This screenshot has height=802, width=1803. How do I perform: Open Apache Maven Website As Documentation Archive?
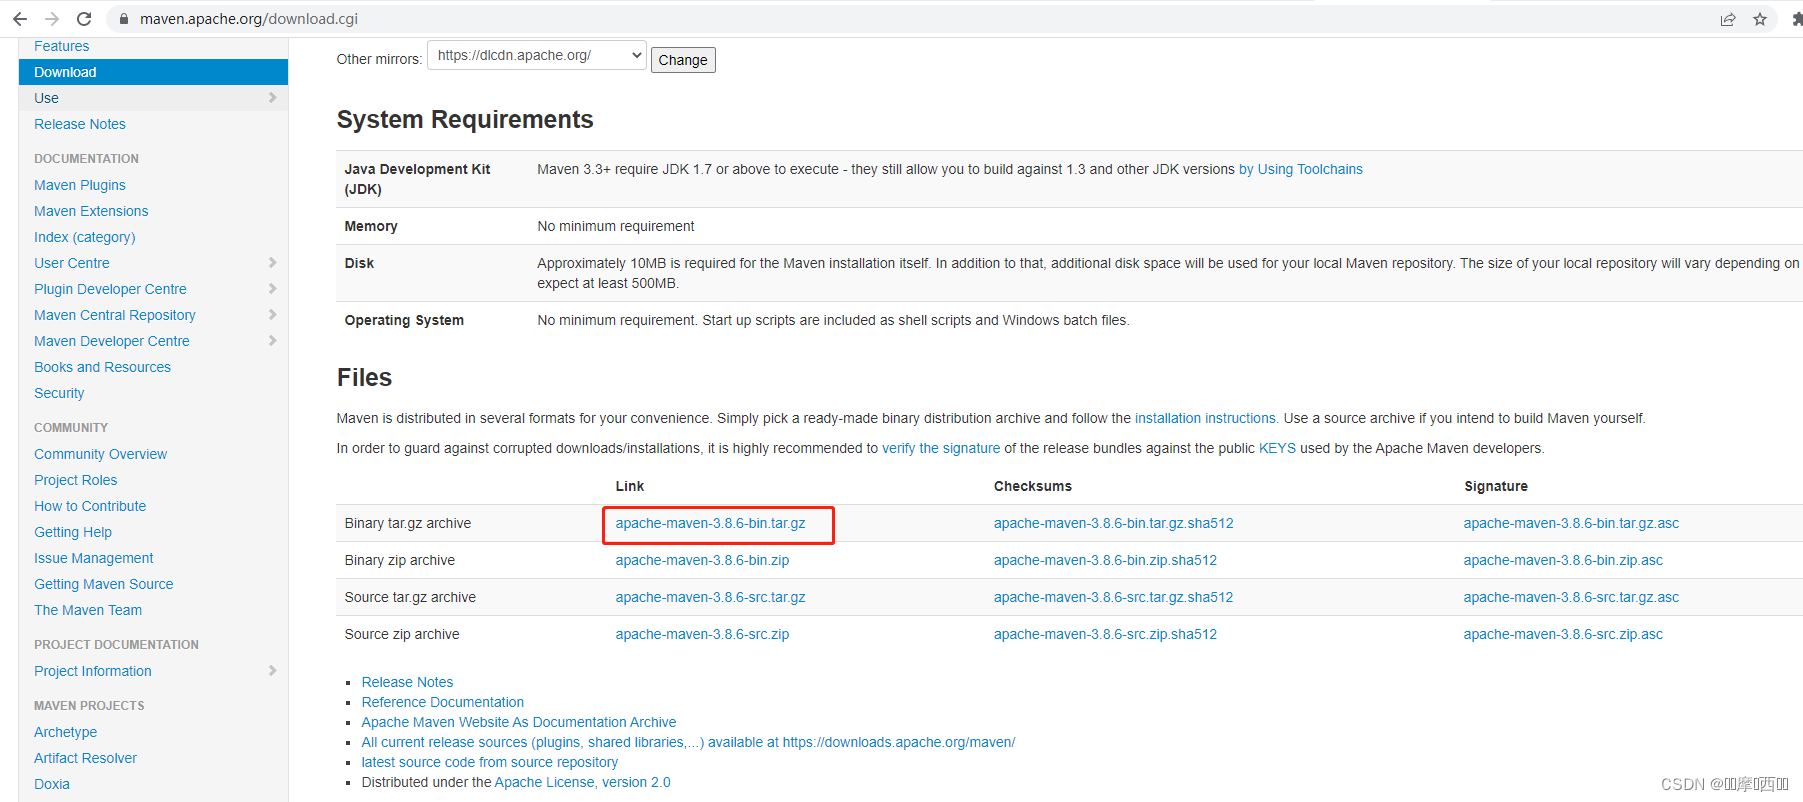click(518, 722)
